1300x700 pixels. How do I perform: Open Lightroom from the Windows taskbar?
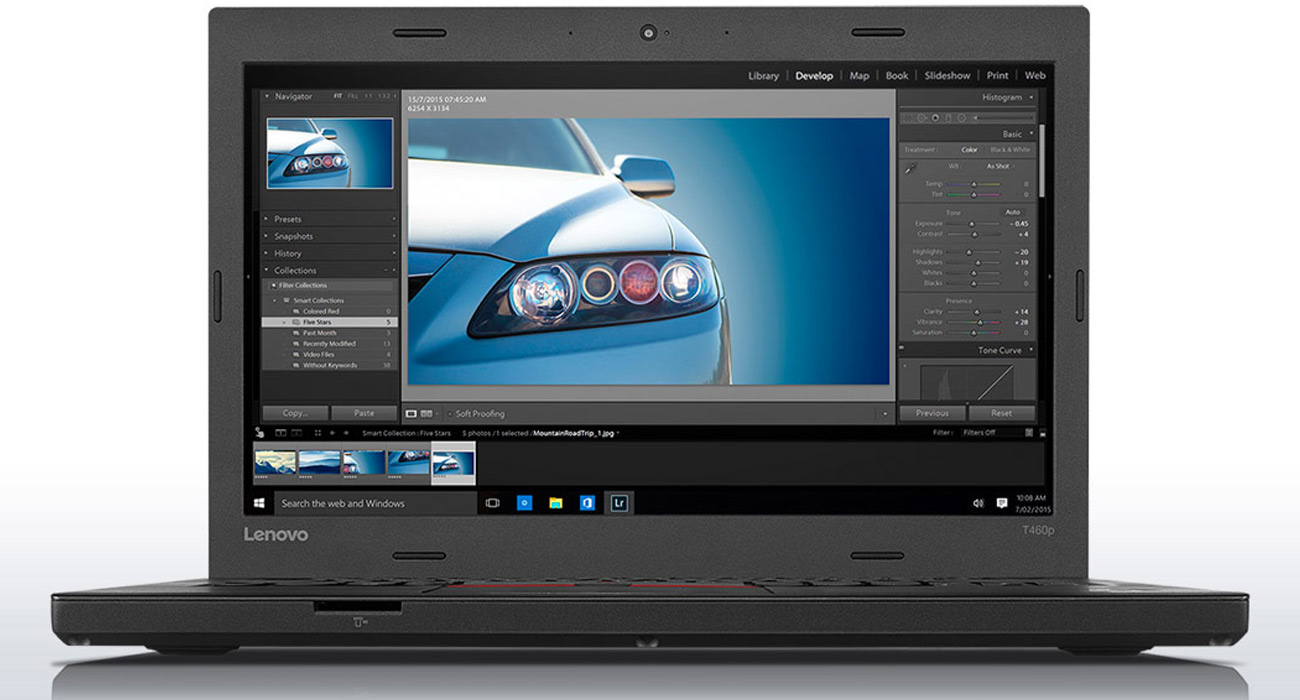click(619, 503)
